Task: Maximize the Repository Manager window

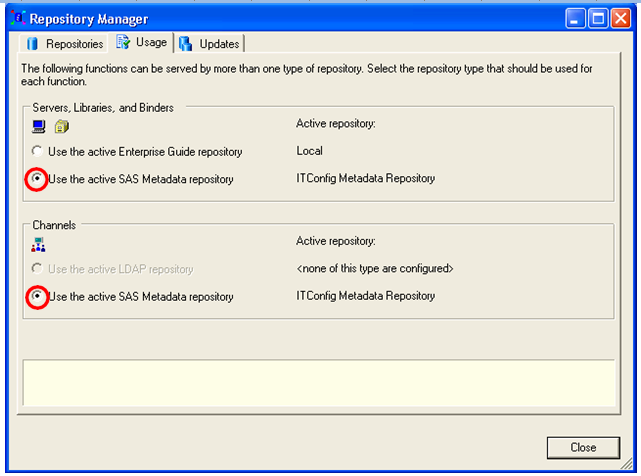Action: coord(598,18)
